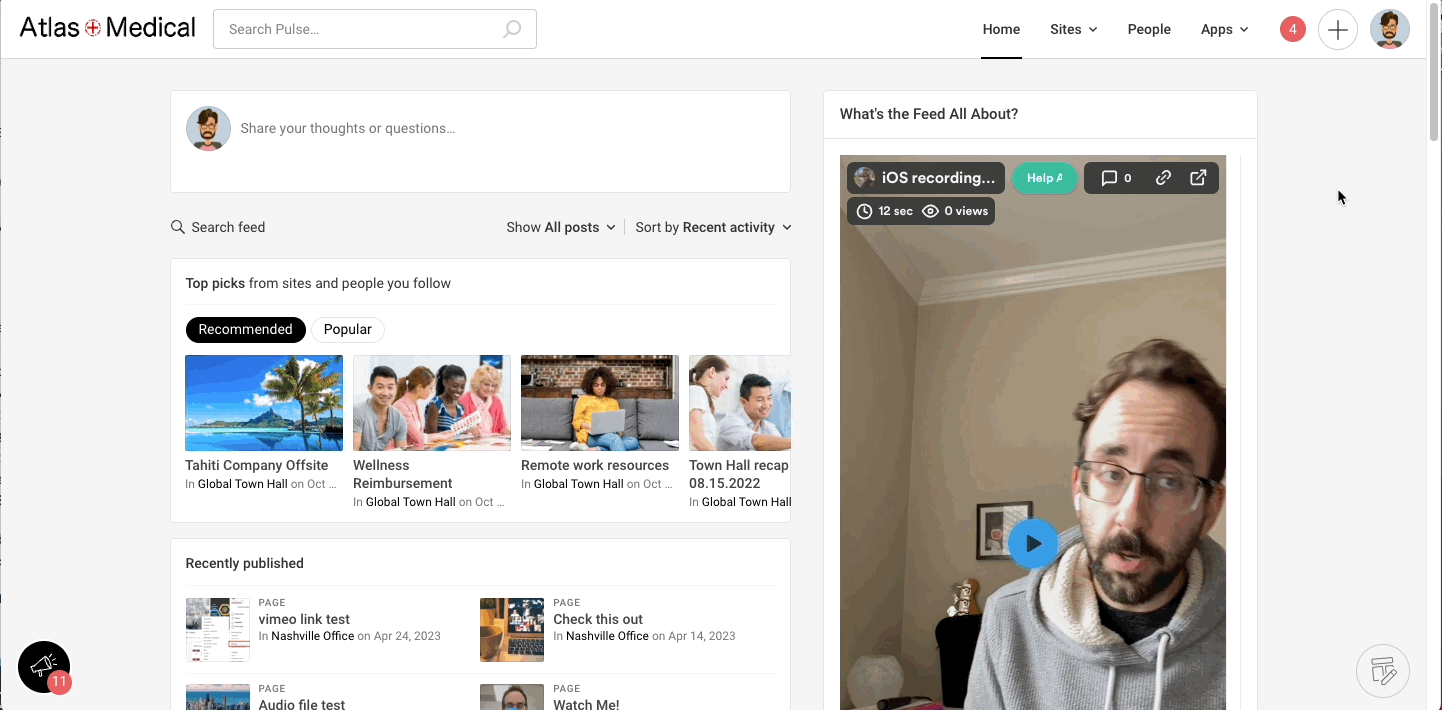The height and width of the screenshot is (710, 1442).
Task: Expand the Apps dropdown menu
Action: (x=1225, y=29)
